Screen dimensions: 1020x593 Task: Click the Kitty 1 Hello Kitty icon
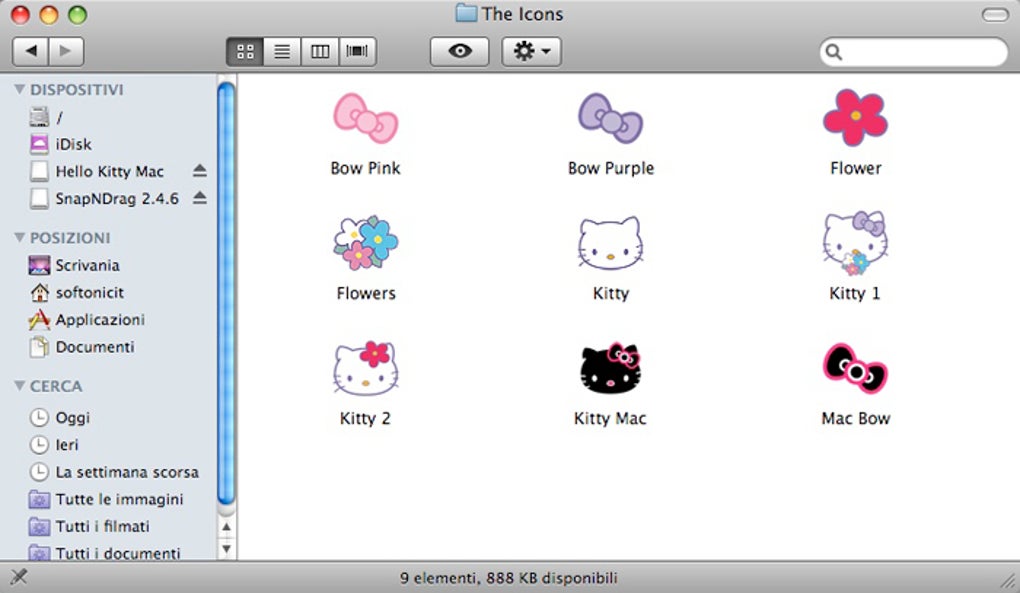click(x=854, y=243)
